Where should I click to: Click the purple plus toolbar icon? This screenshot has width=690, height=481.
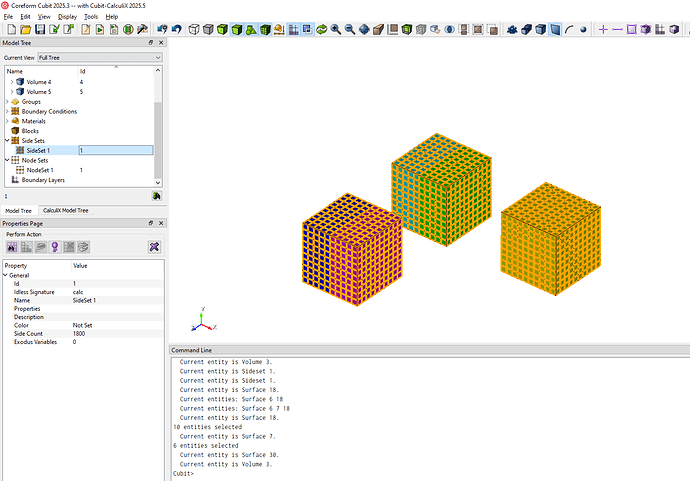point(603,29)
